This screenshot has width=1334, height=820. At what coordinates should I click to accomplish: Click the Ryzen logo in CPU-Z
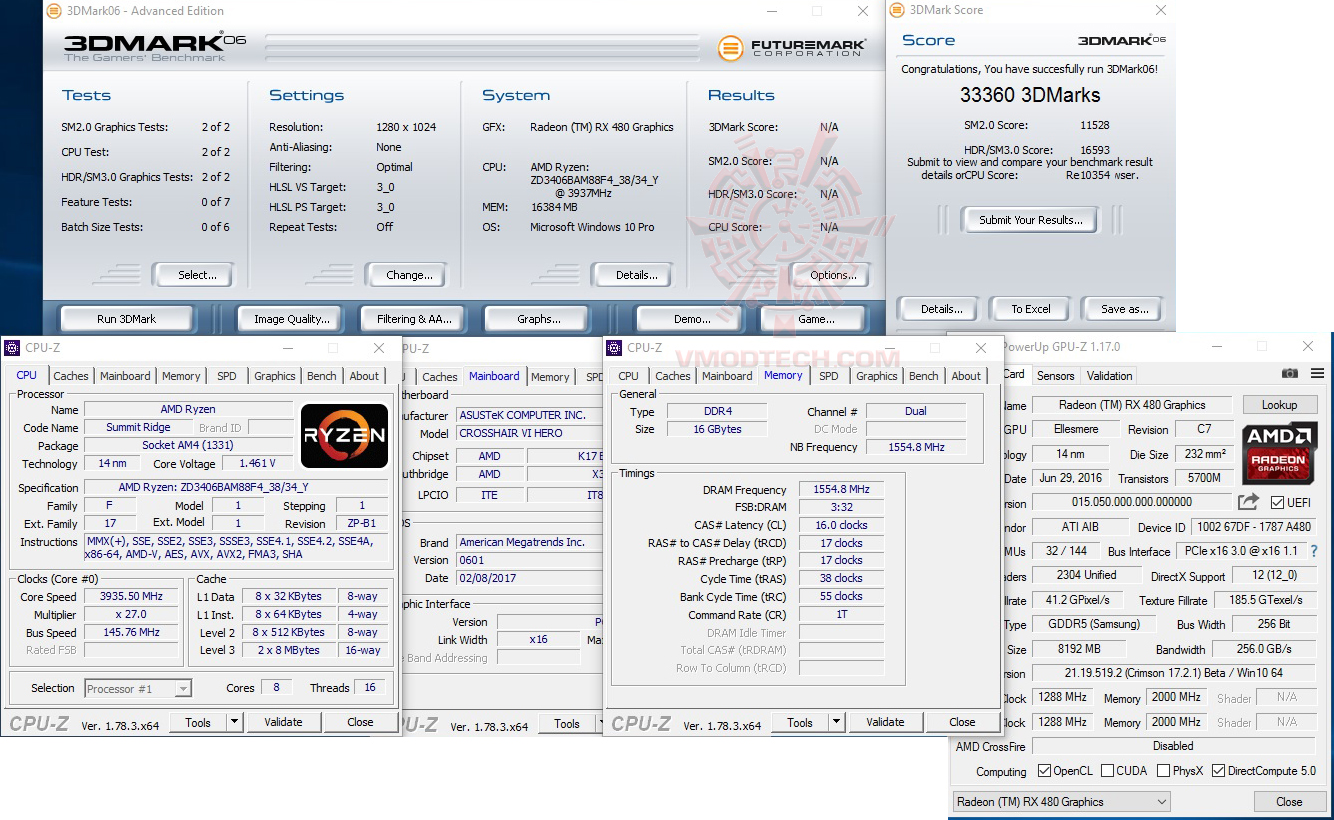pyautogui.click(x=345, y=436)
